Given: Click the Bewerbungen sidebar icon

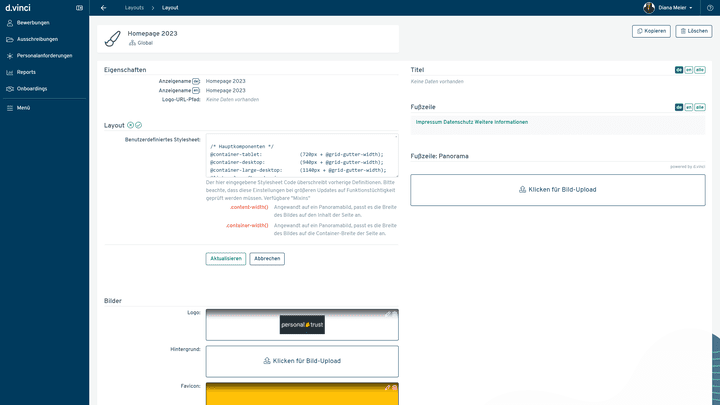Looking at the screenshot, I should (x=10, y=22).
